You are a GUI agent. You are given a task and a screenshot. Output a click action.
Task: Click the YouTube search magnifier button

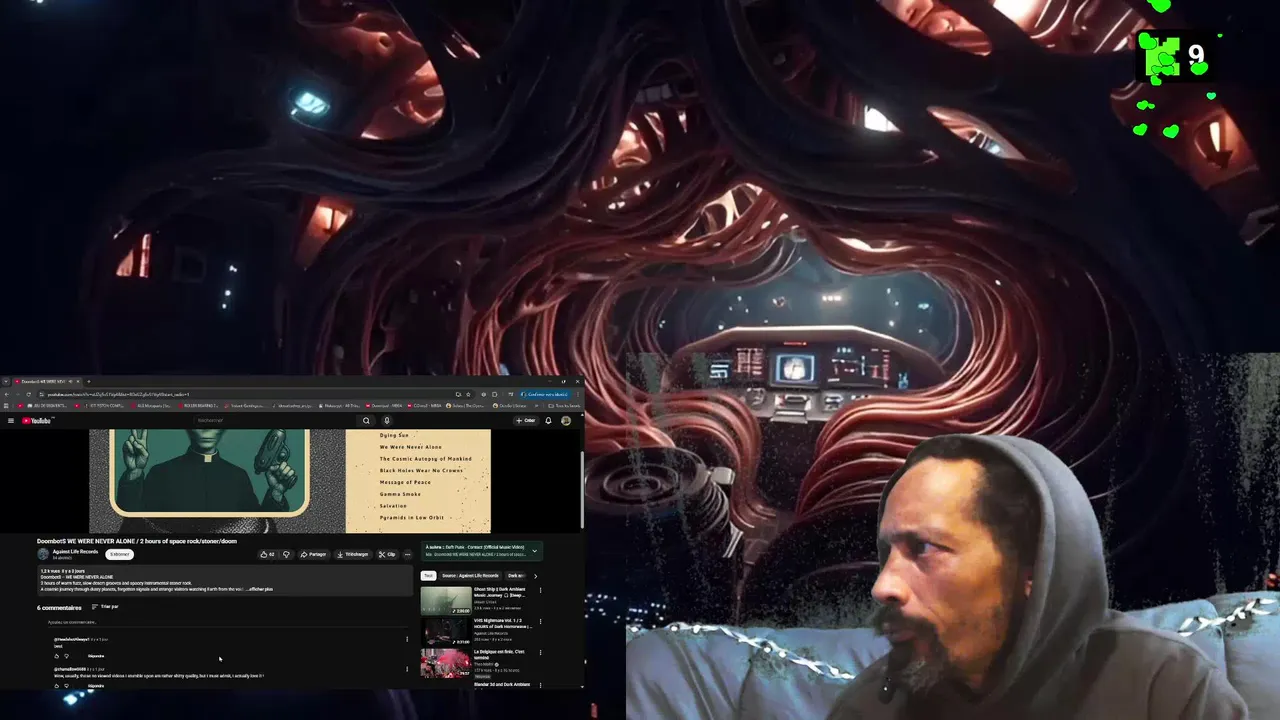366,421
